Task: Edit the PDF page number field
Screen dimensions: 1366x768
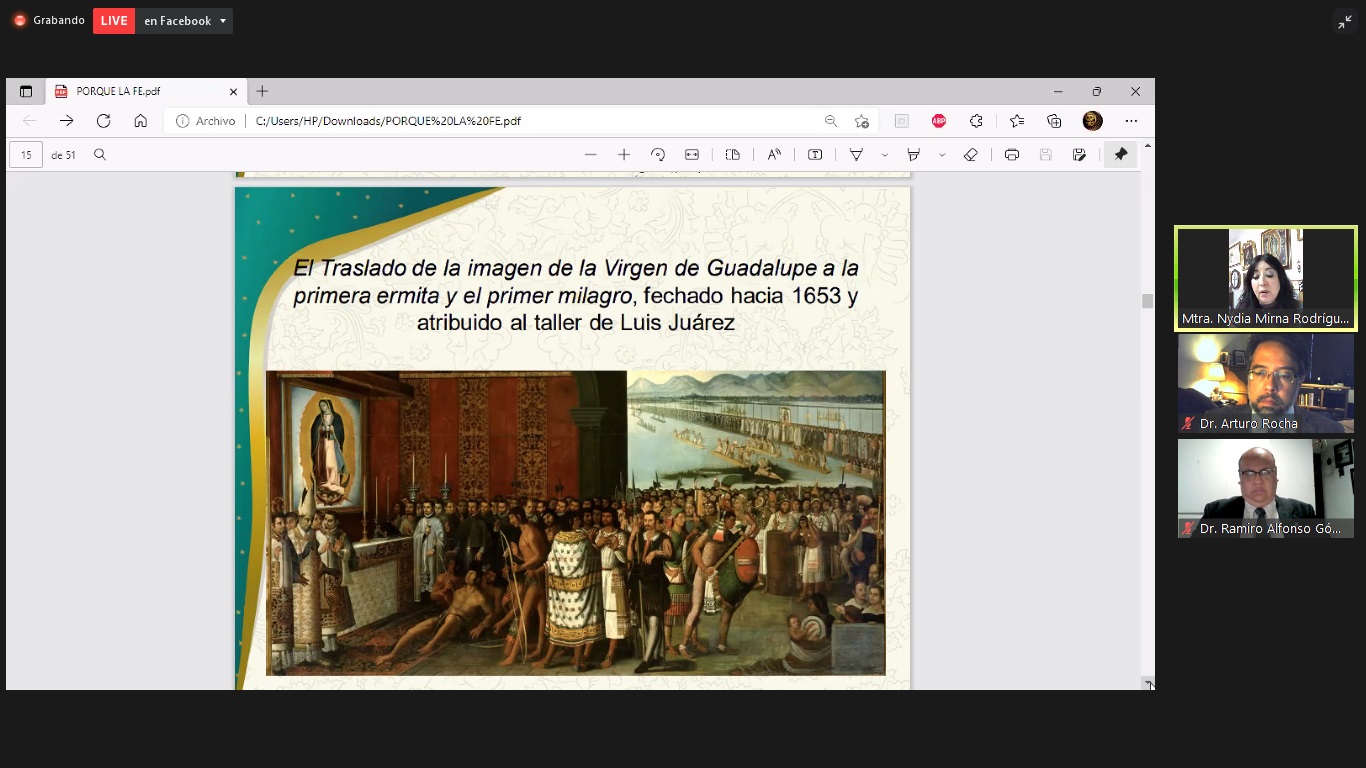Action: [x=26, y=155]
